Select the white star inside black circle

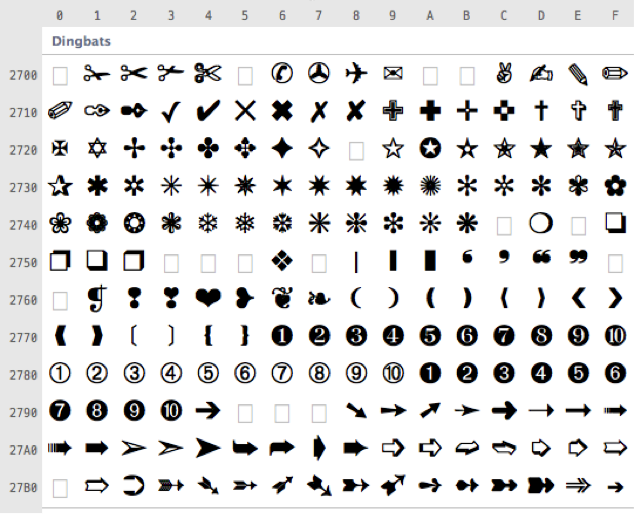tap(430, 149)
